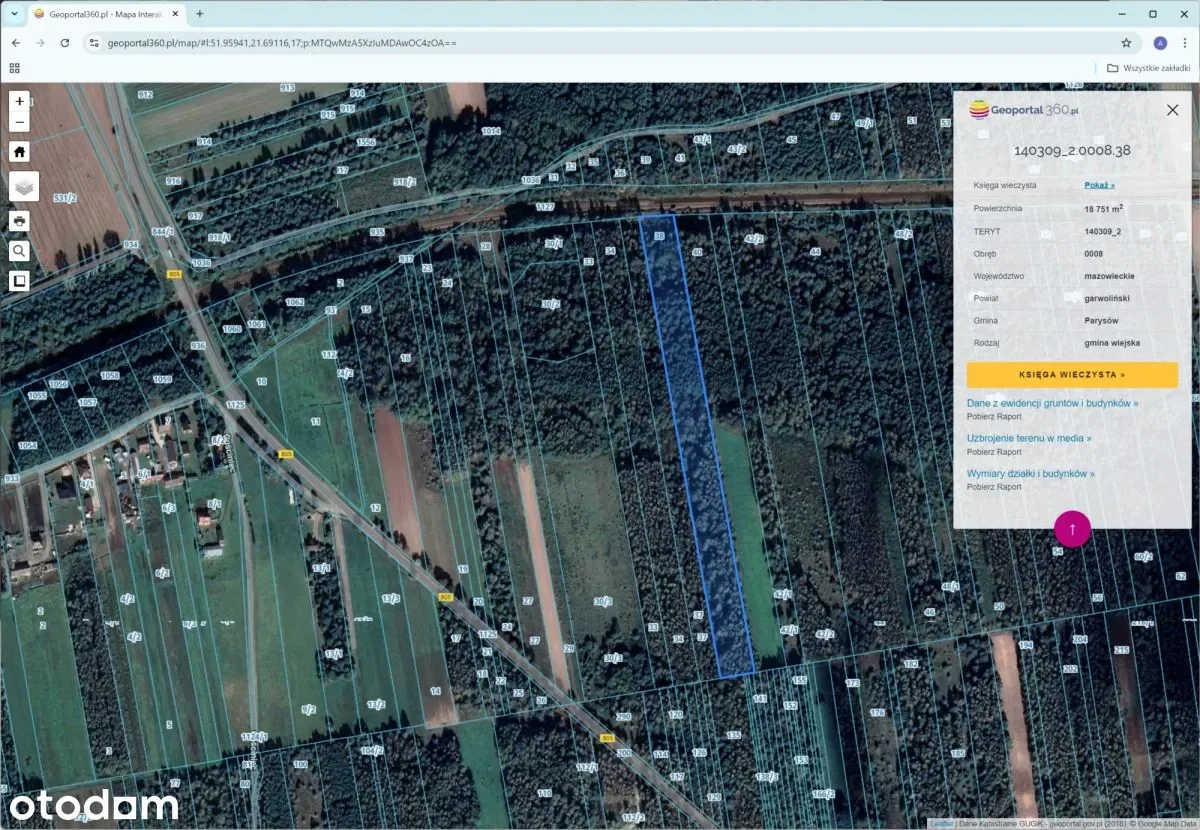
Task: Open Dane z ewidencji gruntów i budynków
Action: click(1052, 403)
